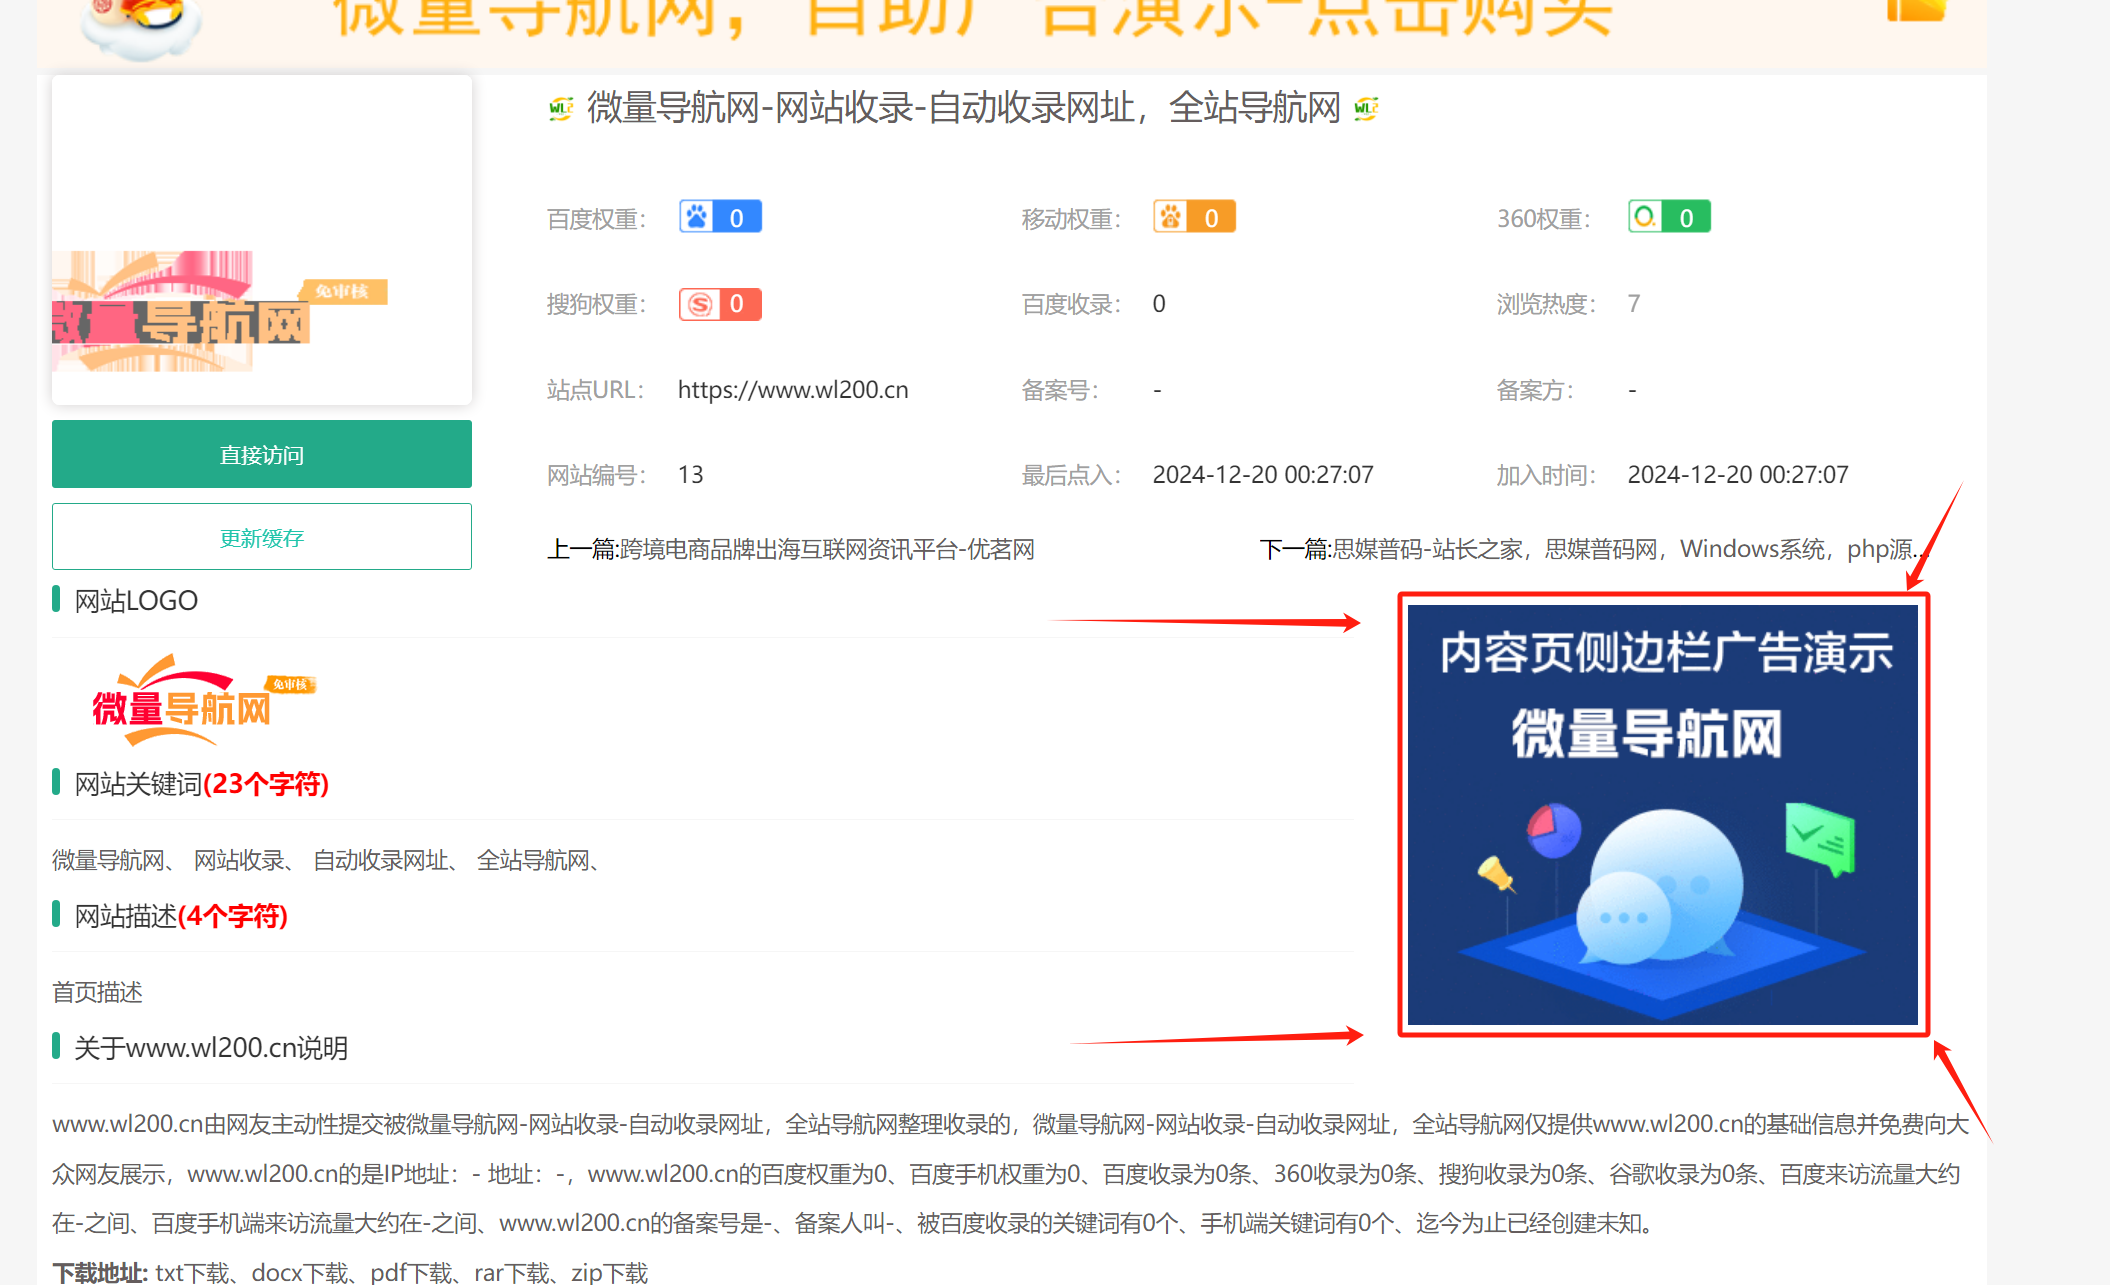Image resolution: width=2110 pixels, height=1285 pixels.
Task: Click the 360权重: label
Action: pyautogui.click(x=1544, y=219)
